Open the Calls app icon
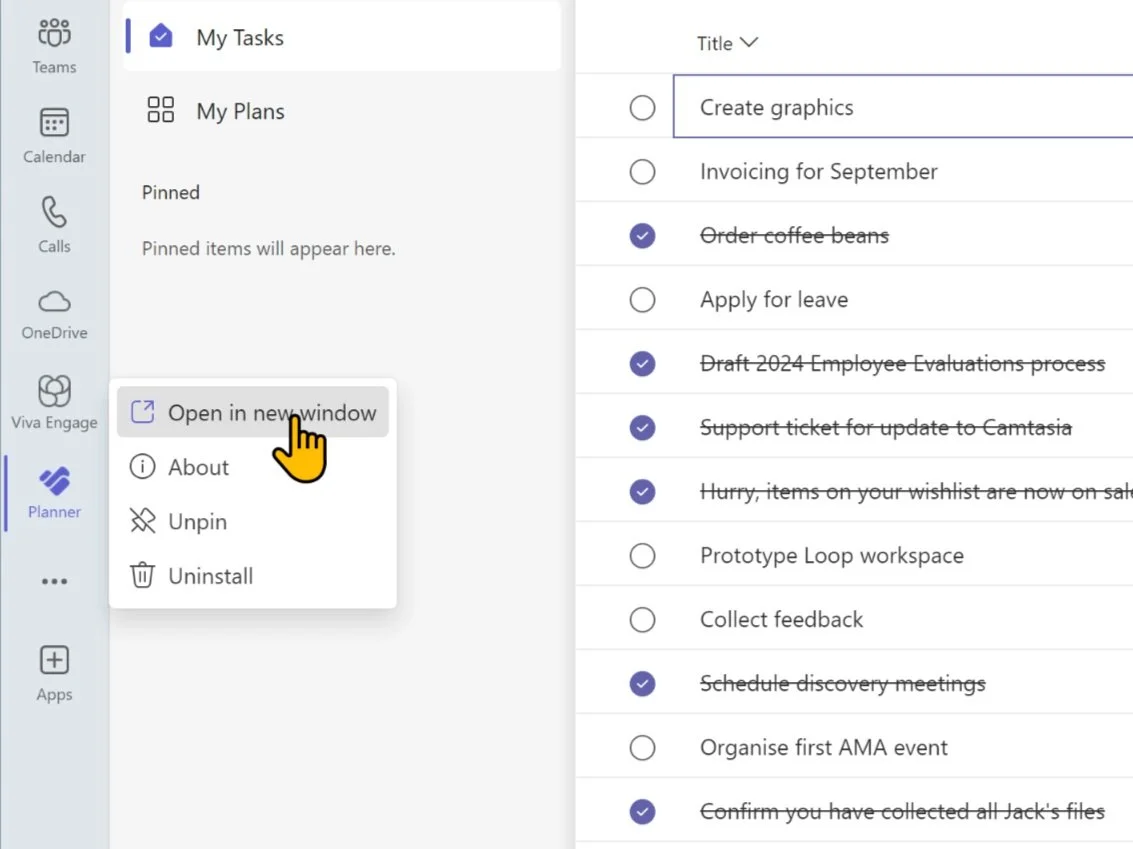 coord(54,212)
